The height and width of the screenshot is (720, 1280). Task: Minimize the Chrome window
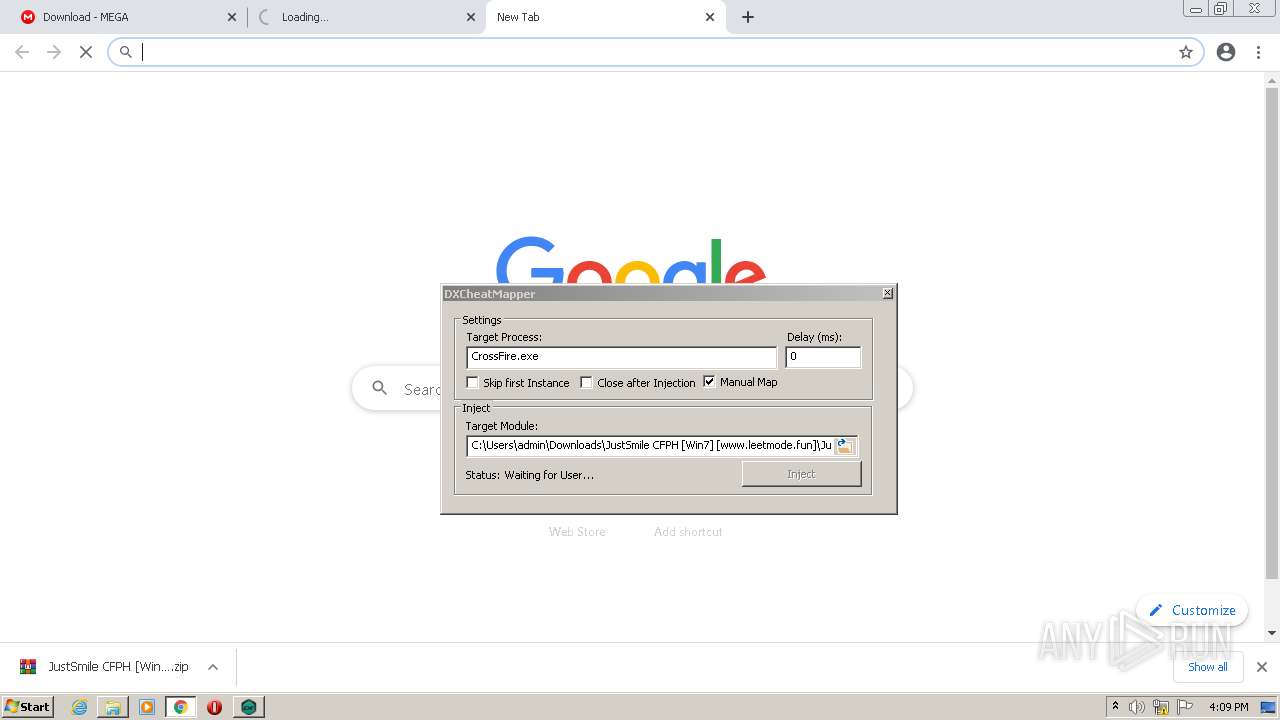(1195, 9)
